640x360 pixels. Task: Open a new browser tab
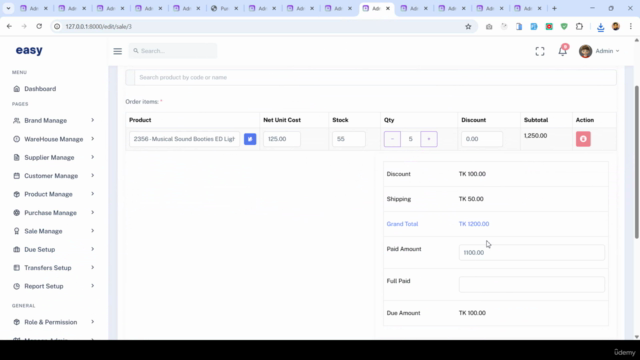[x=554, y=8]
